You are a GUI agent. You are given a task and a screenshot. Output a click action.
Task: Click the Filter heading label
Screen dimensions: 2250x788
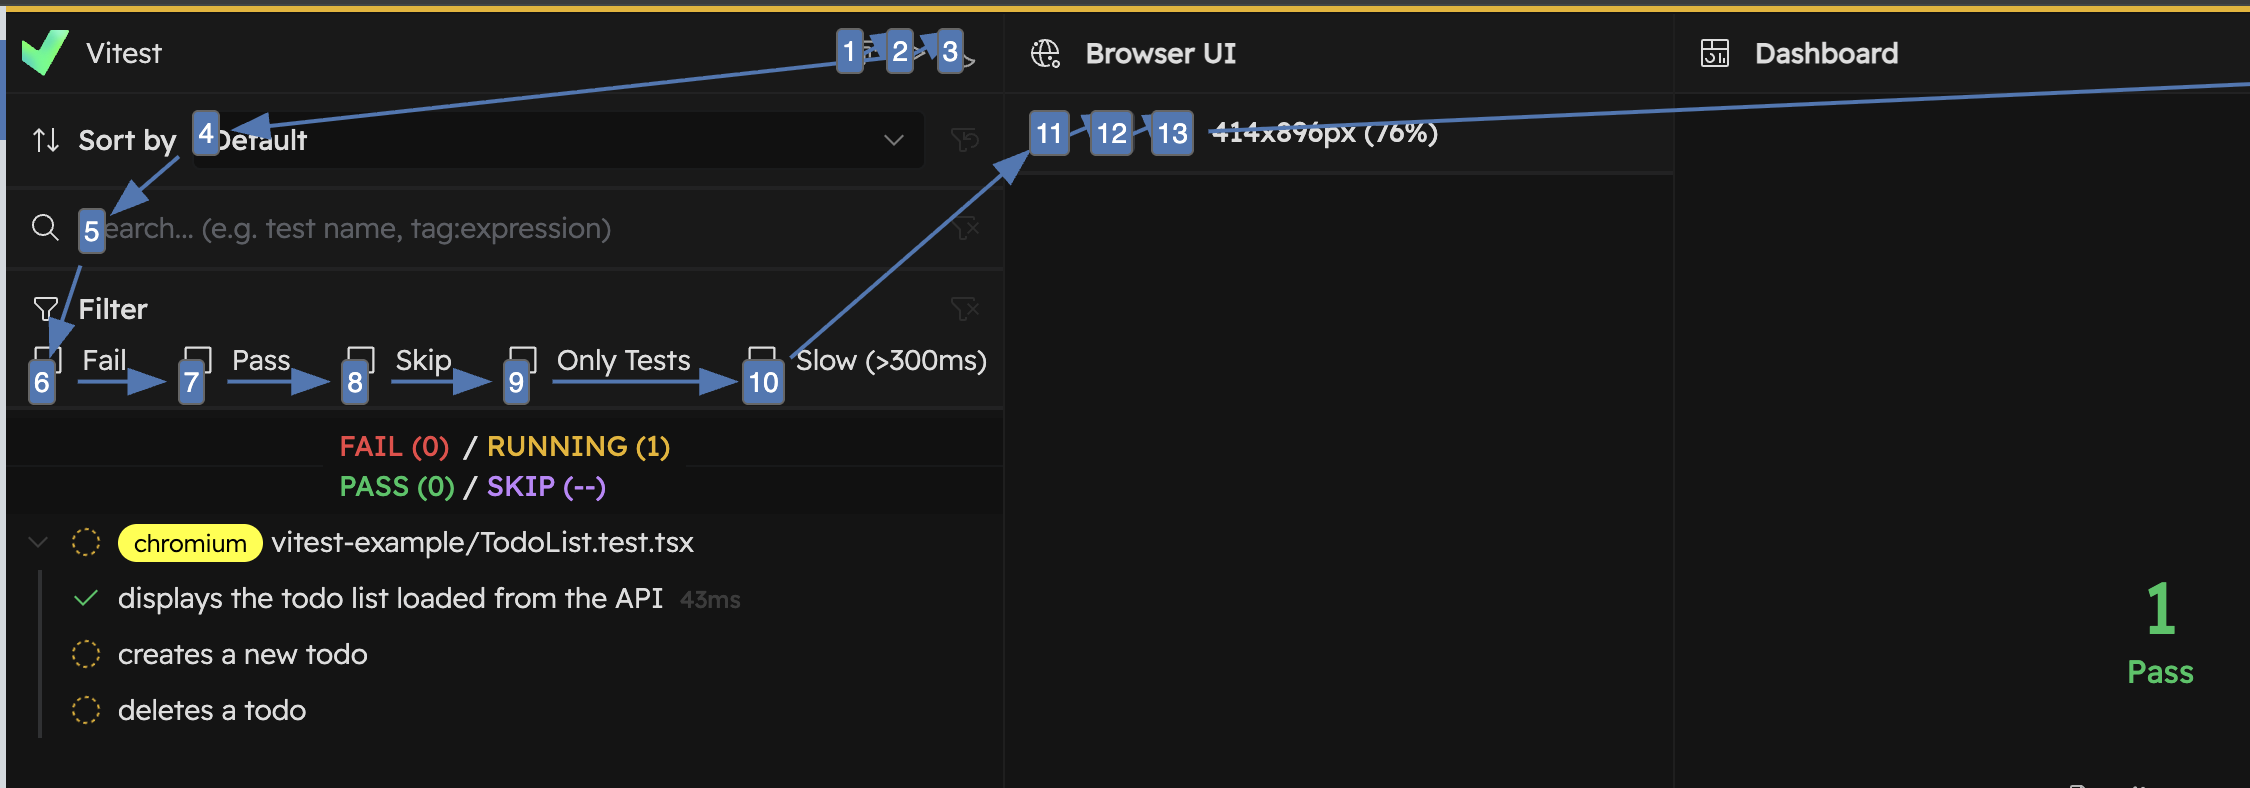pos(113,309)
